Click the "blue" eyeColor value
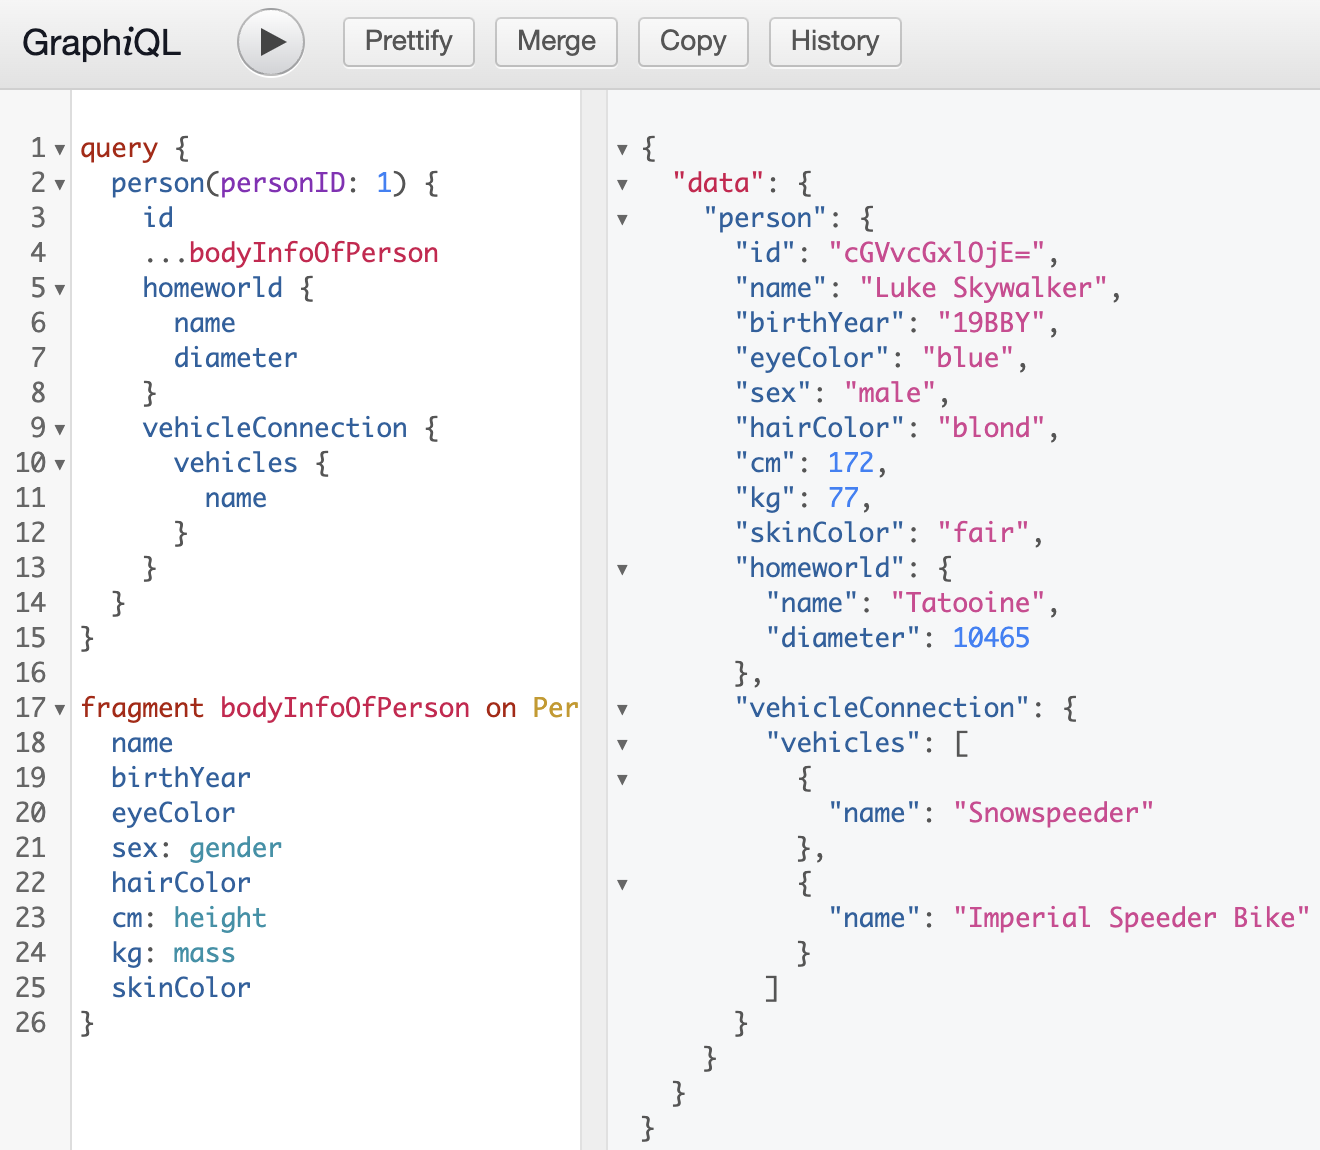 [x=967, y=358]
